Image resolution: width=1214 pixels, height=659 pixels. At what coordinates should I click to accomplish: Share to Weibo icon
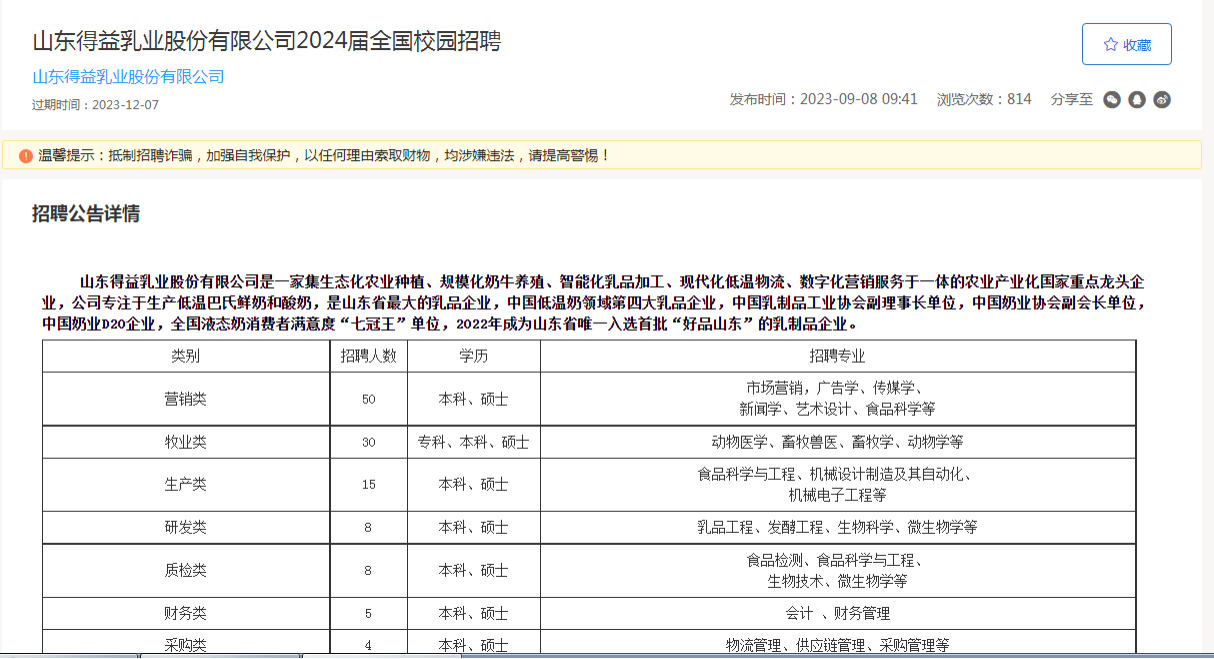point(1162,99)
